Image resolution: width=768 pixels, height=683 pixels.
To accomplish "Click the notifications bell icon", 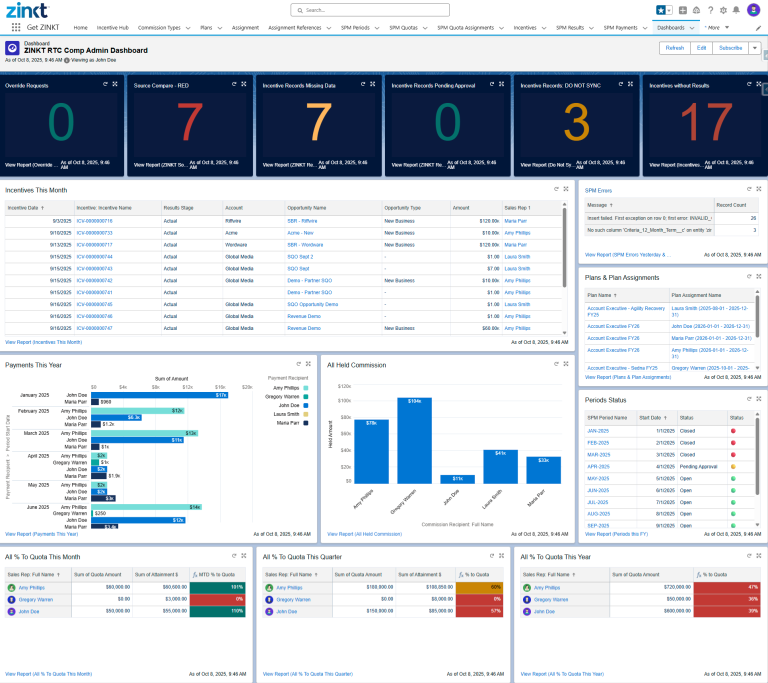I will [x=737, y=10].
